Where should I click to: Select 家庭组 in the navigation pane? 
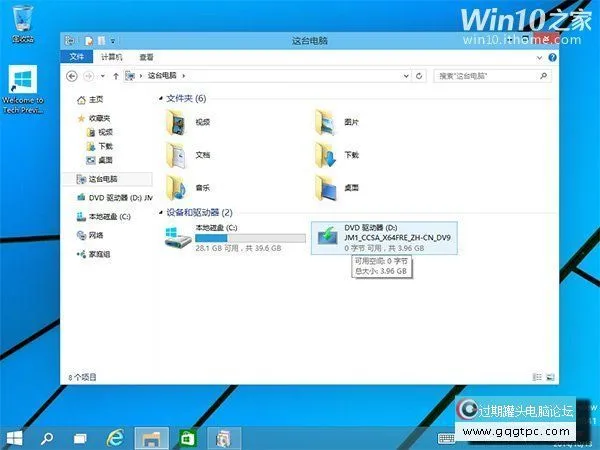coord(94,254)
